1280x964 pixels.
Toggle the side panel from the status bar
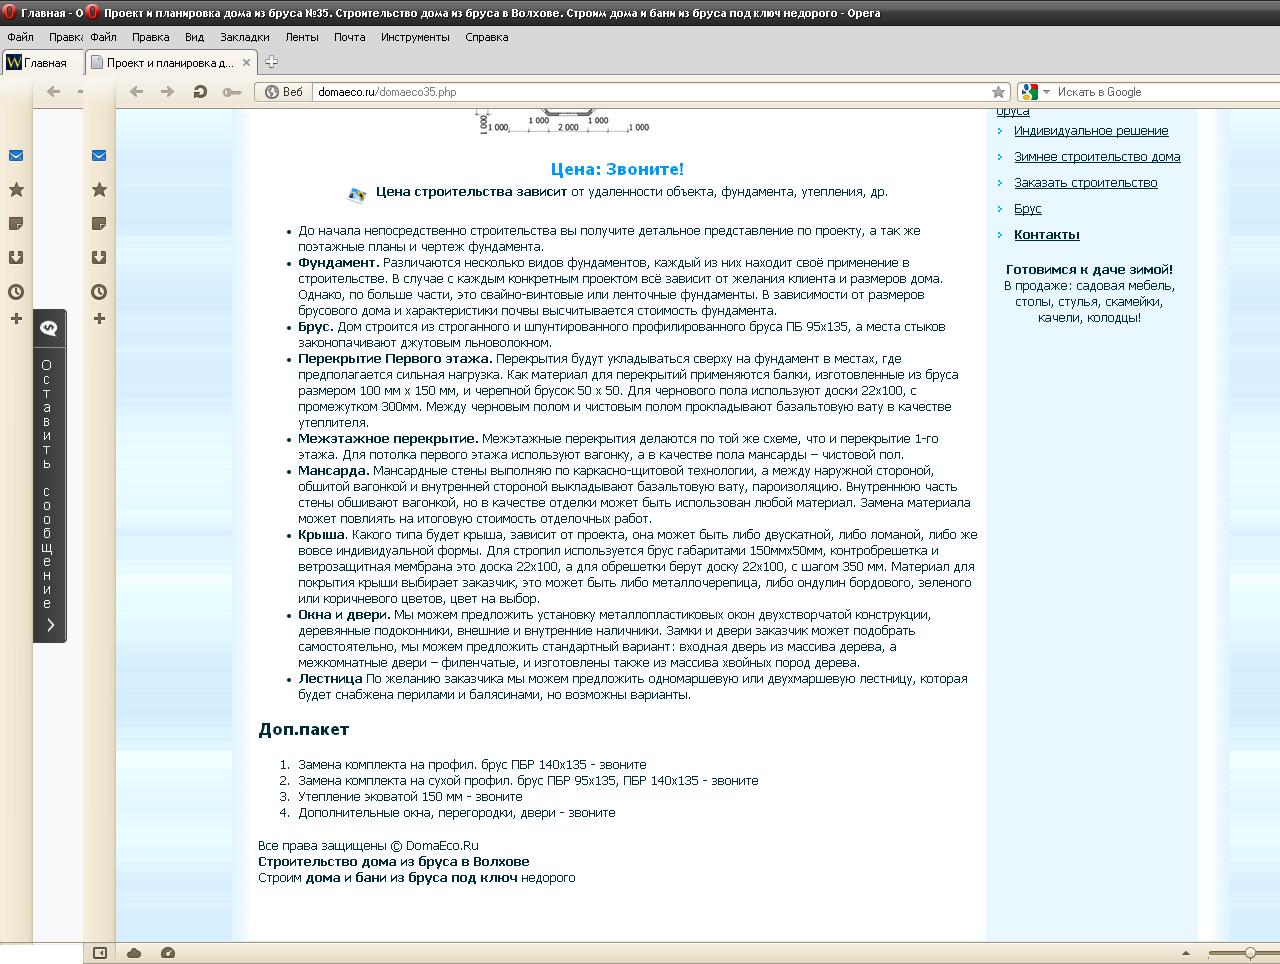[x=100, y=953]
